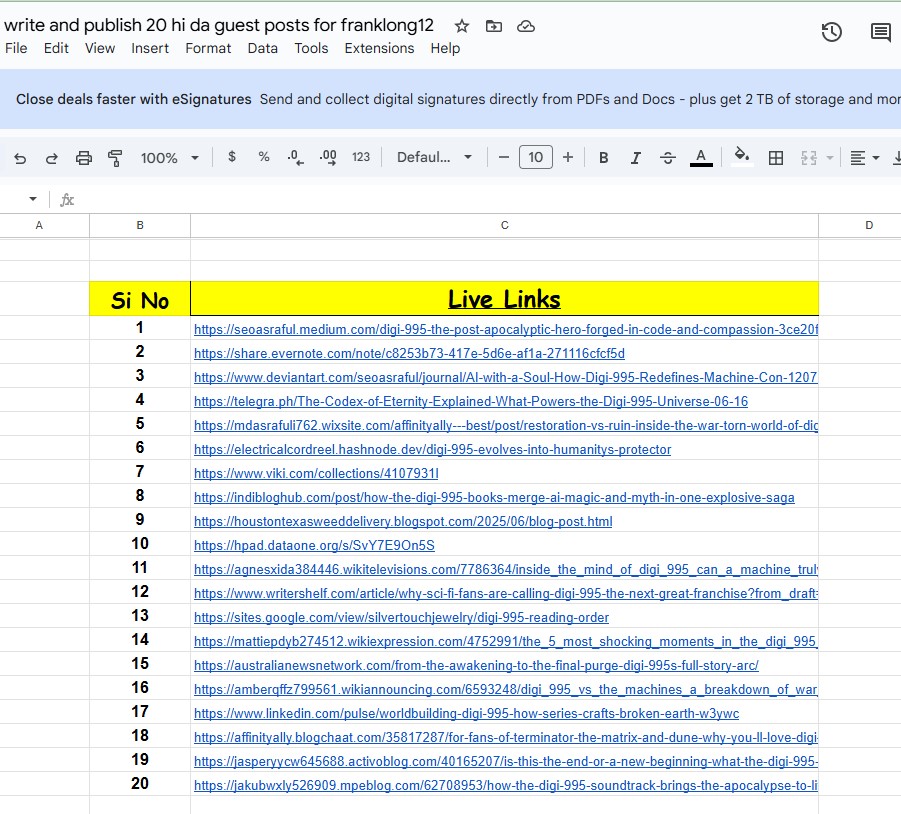Star this spreadsheet document
The width and height of the screenshot is (901, 814).
click(x=461, y=26)
